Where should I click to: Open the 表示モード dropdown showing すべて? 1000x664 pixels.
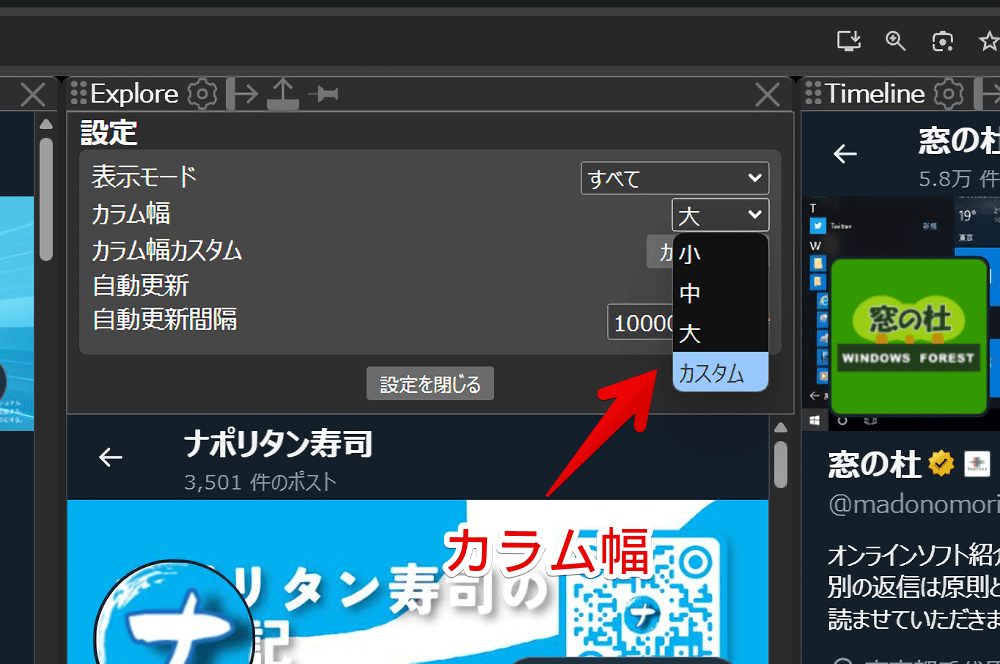pos(675,178)
